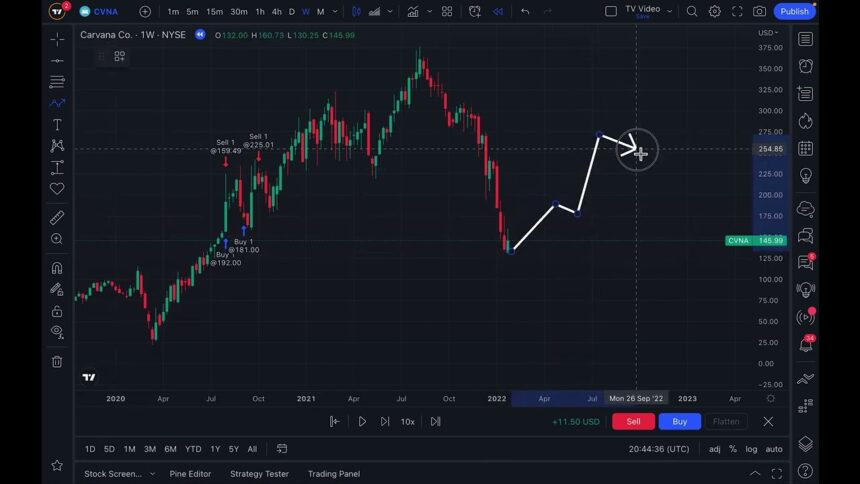Expand the timeframe dropdown arrow
Screen dimensions: 860x484
pyautogui.click(x=335, y=12)
